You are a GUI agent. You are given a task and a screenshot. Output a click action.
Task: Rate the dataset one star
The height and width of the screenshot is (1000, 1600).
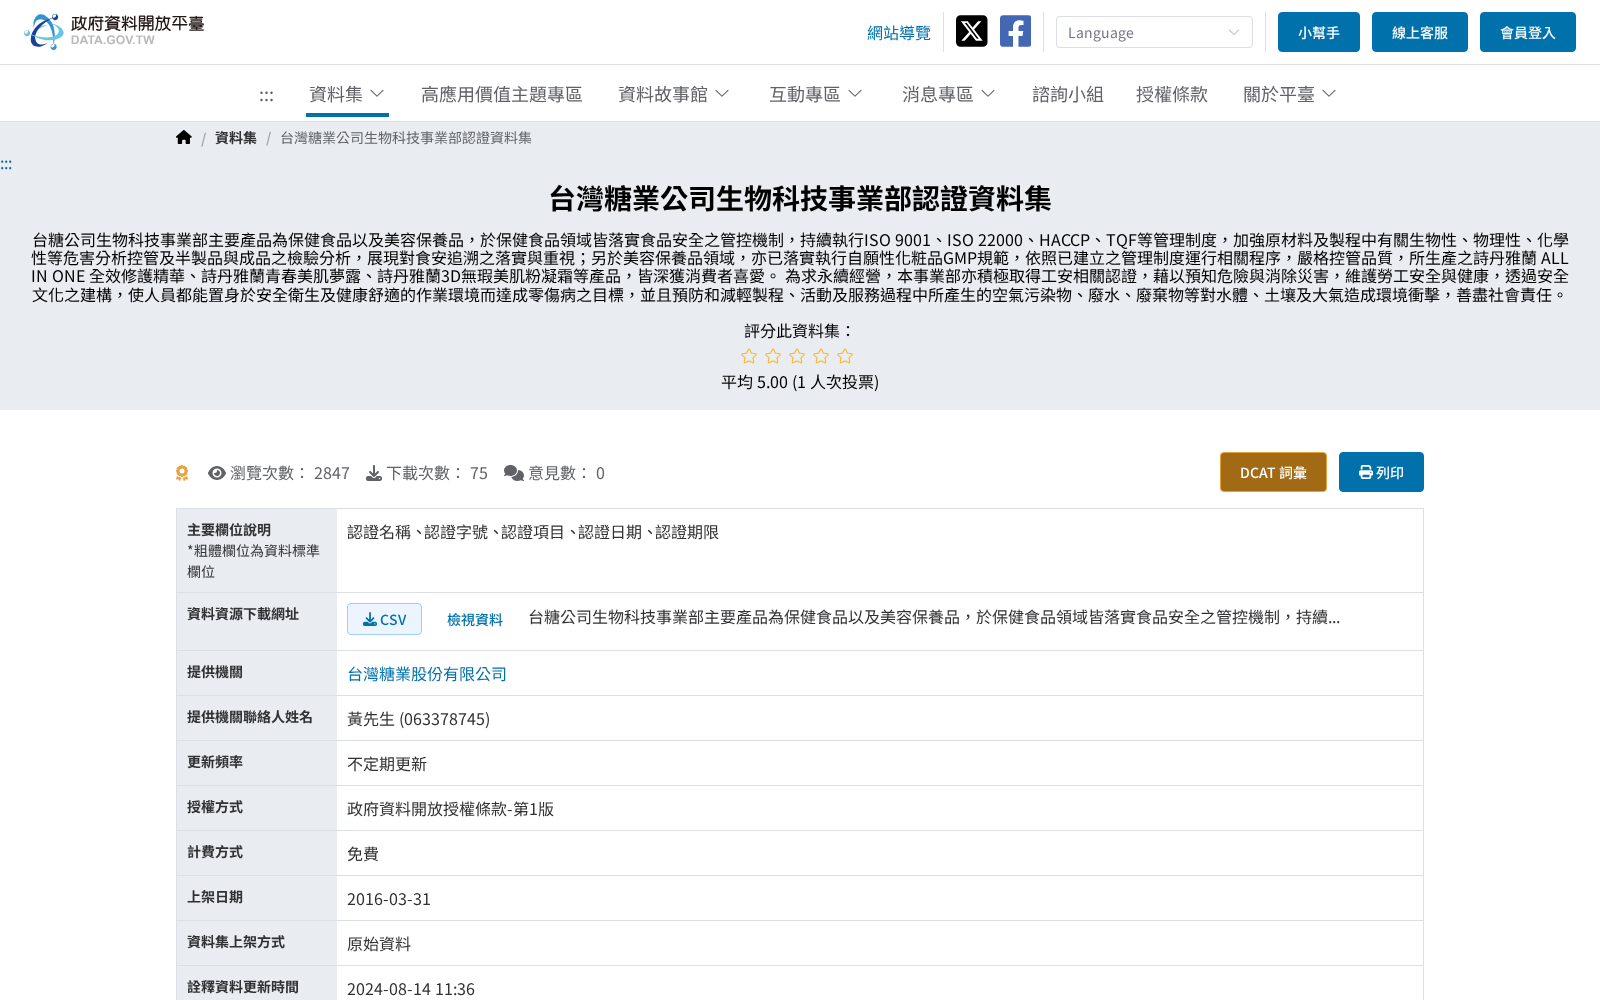(749, 356)
